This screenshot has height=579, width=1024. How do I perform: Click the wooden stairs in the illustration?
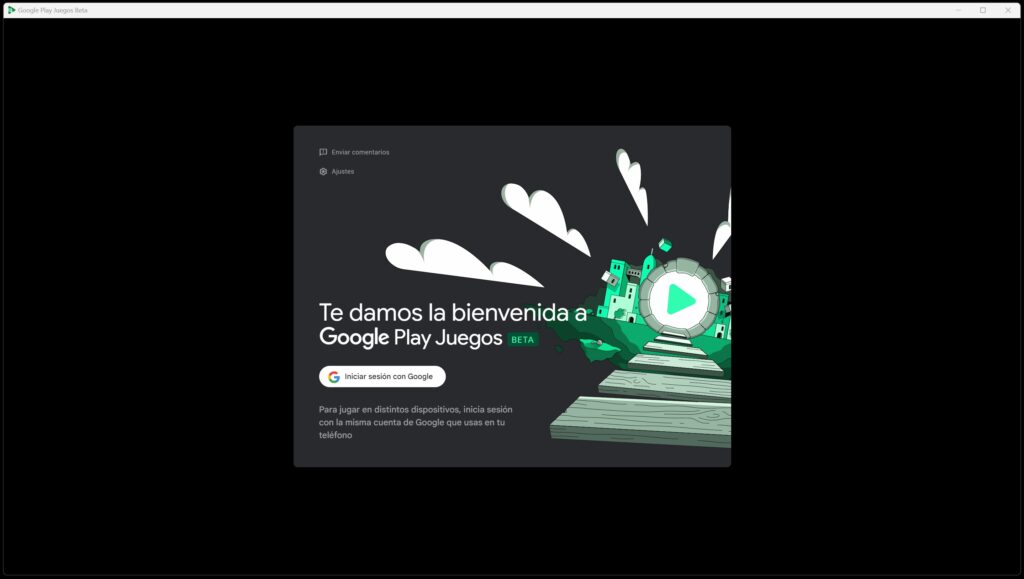tap(650, 410)
